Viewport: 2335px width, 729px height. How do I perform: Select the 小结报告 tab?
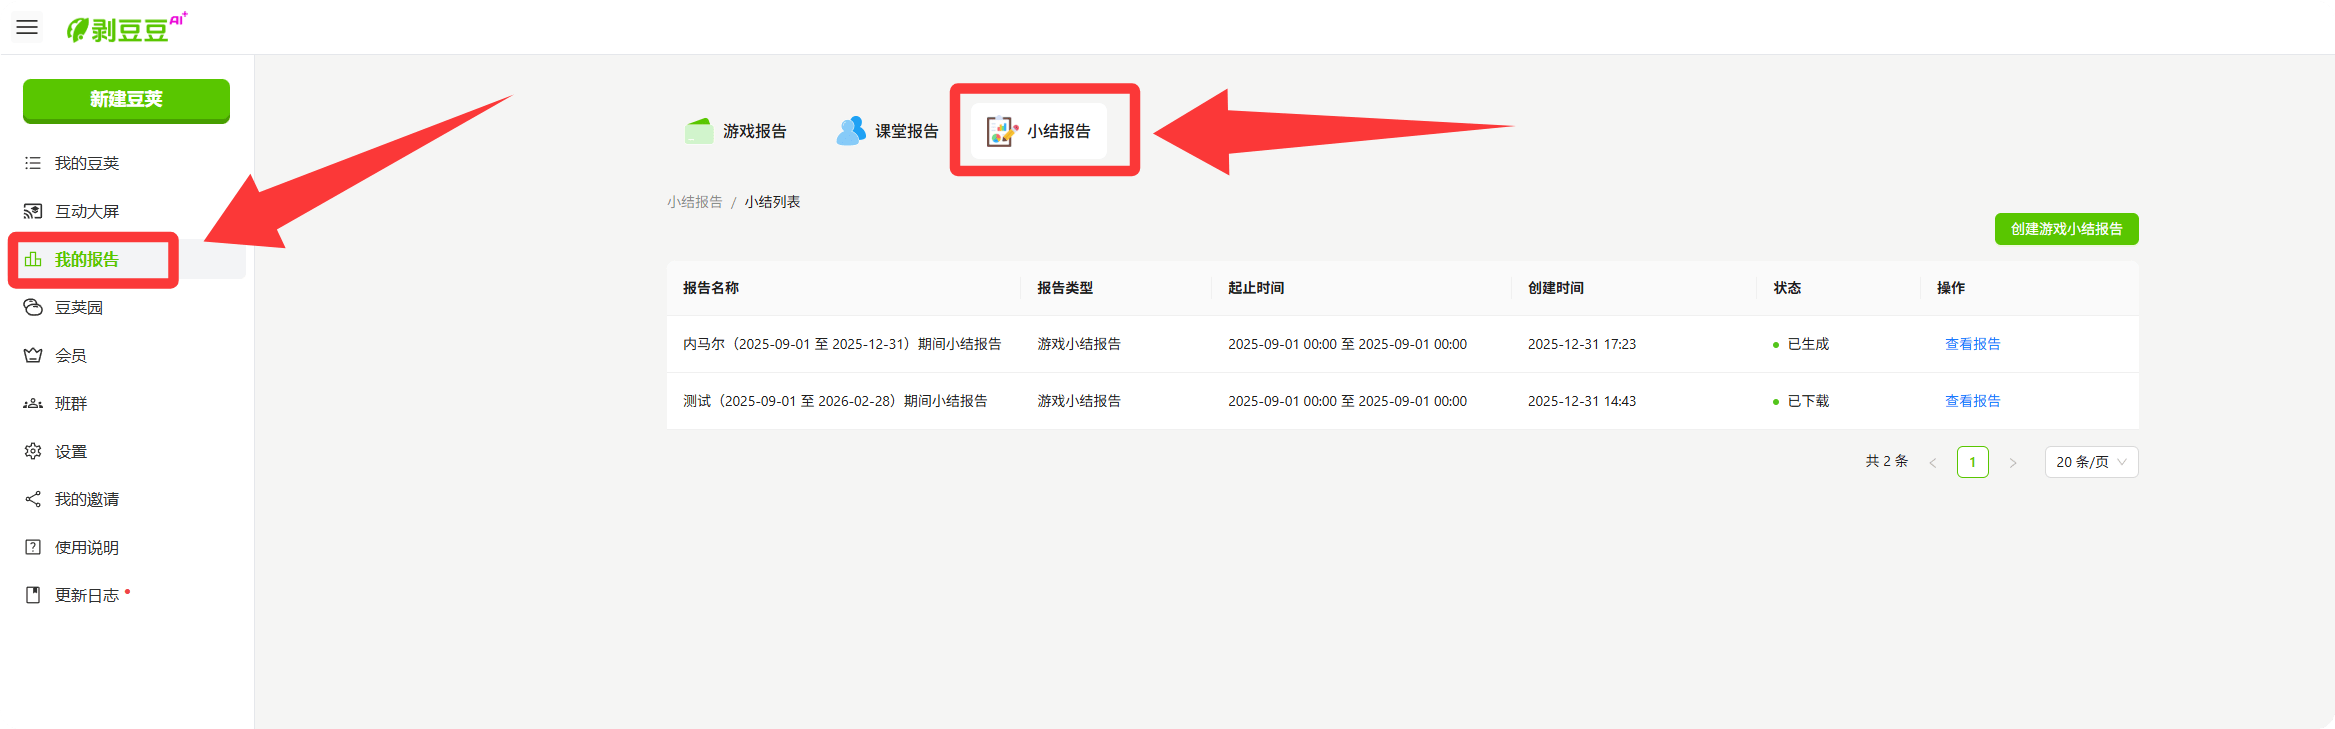point(1040,131)
